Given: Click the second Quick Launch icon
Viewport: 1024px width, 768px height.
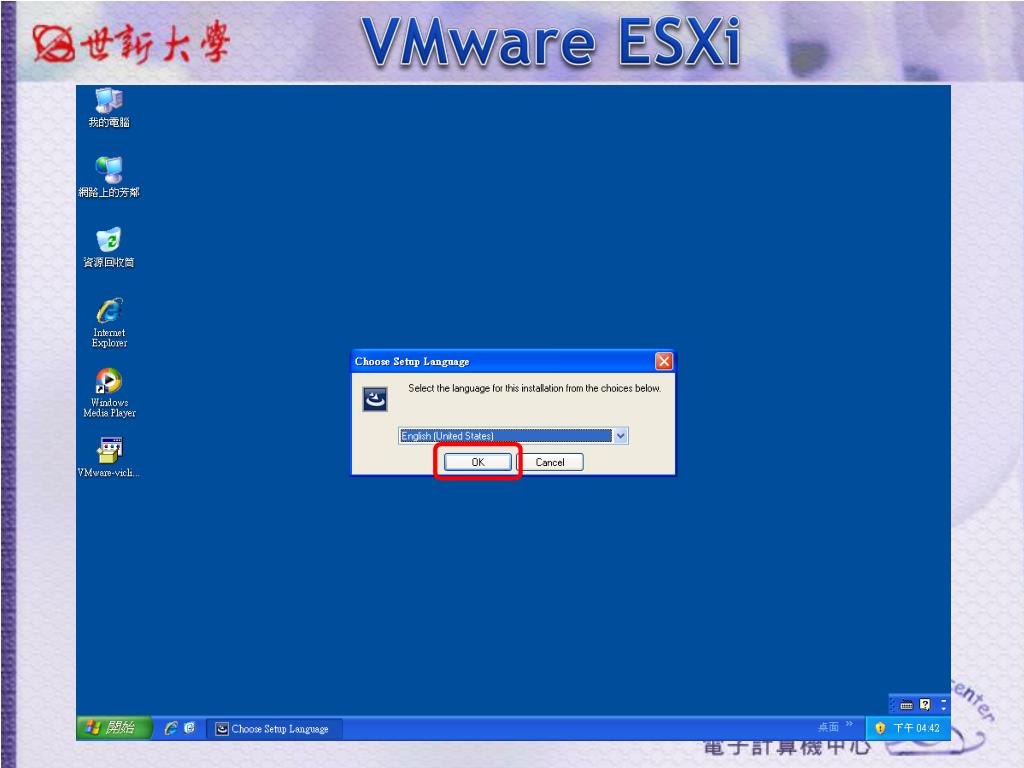Looking at the screenshot, I should 189,728.
